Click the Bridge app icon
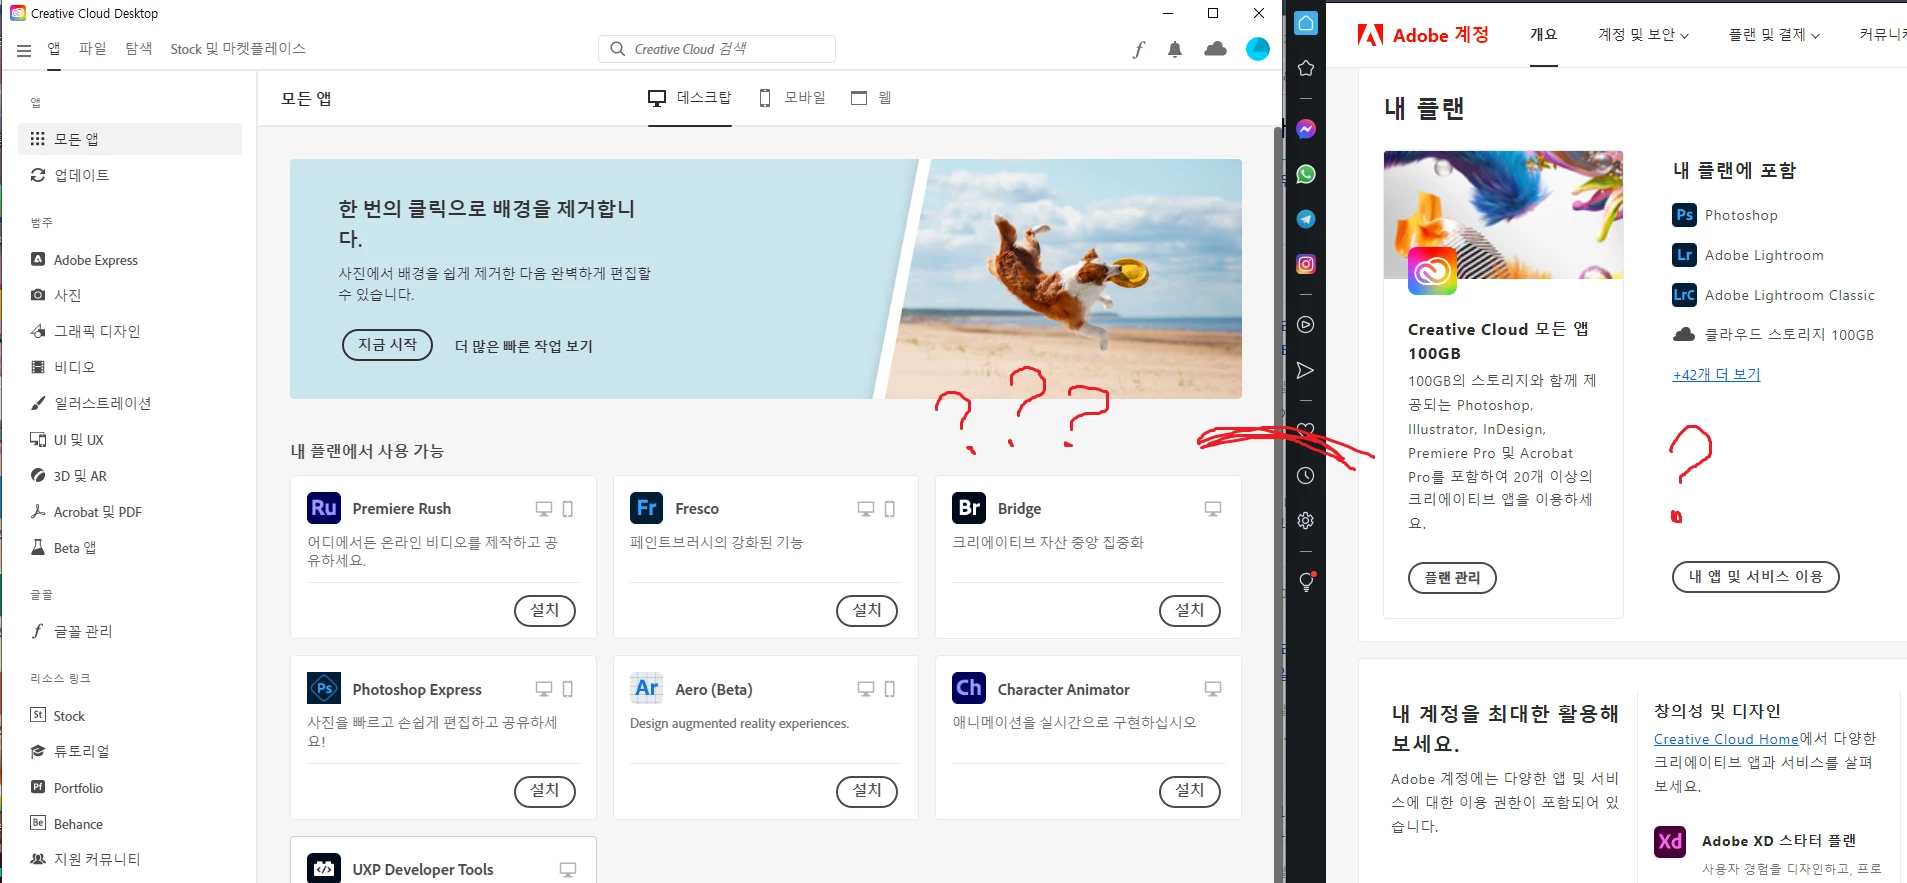Viewport: 1907px width, 883px height. coord(969,508)
